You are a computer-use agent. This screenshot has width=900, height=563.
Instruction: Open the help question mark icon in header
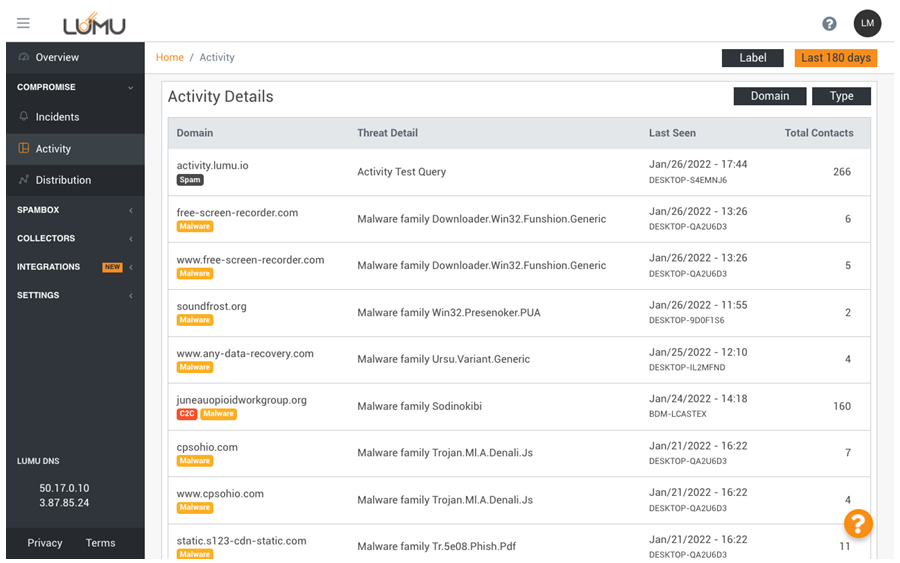click(829, 24)
